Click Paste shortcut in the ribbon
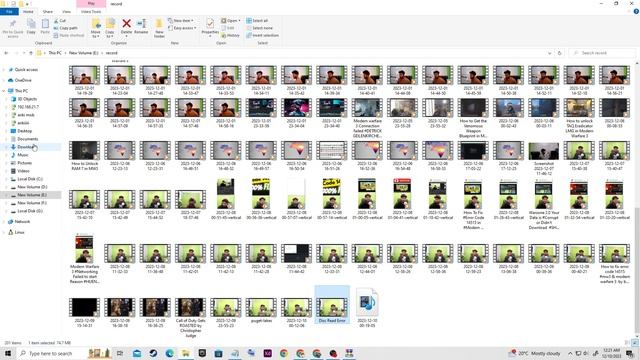The width and height of the screenshot is (640, 360). coord(69,36)
